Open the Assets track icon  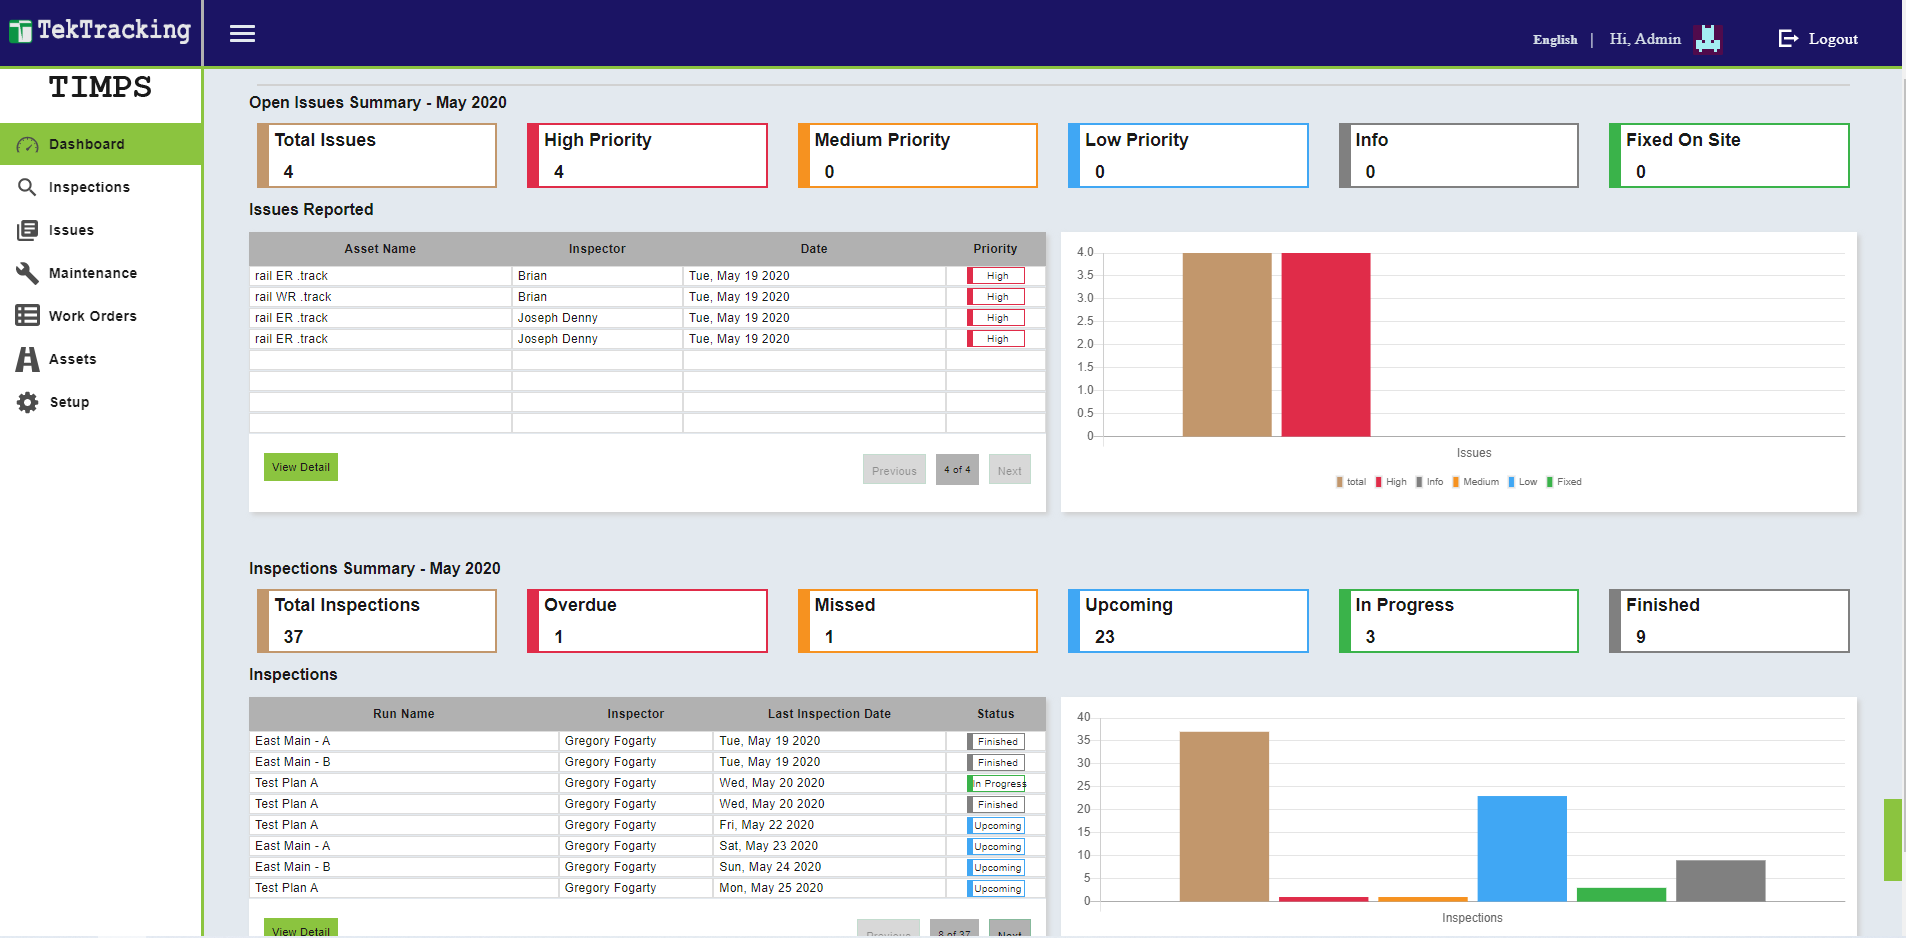[27, 359]
